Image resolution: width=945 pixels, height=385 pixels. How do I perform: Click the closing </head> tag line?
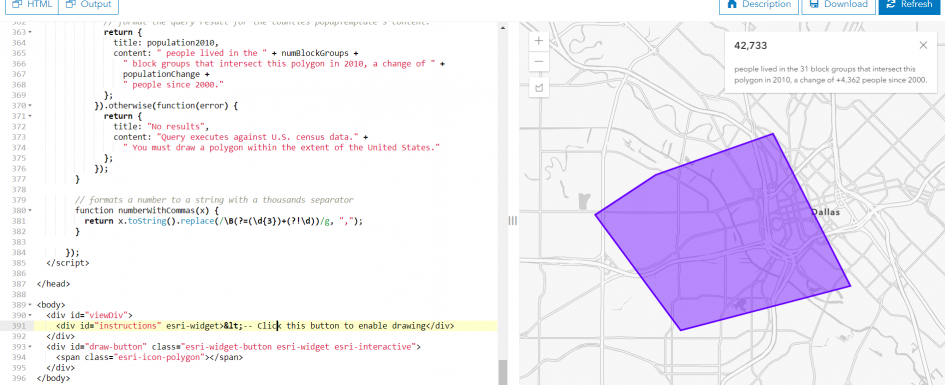(x=53, y=284)
